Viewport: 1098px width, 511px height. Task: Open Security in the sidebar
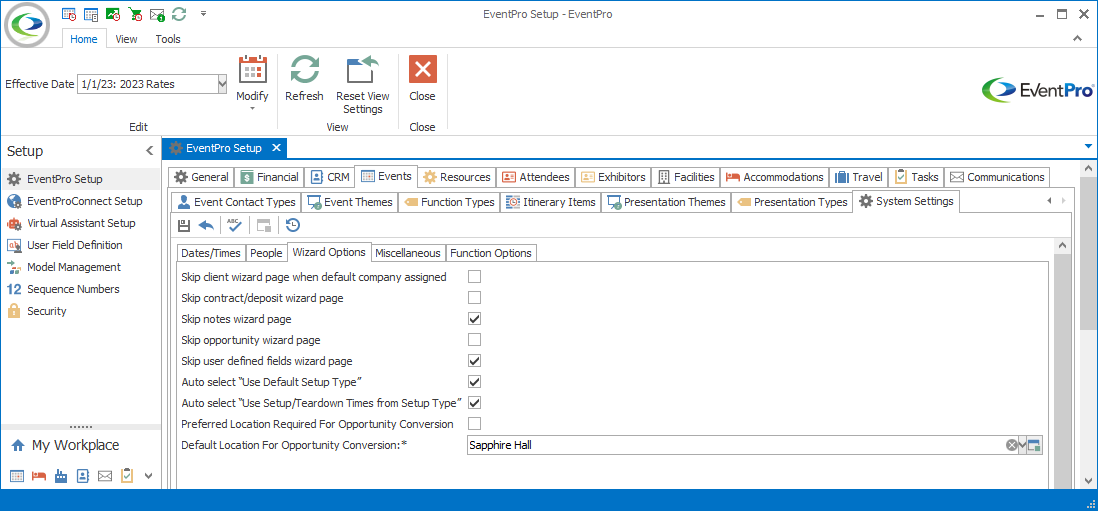click(x=81, y=311)
